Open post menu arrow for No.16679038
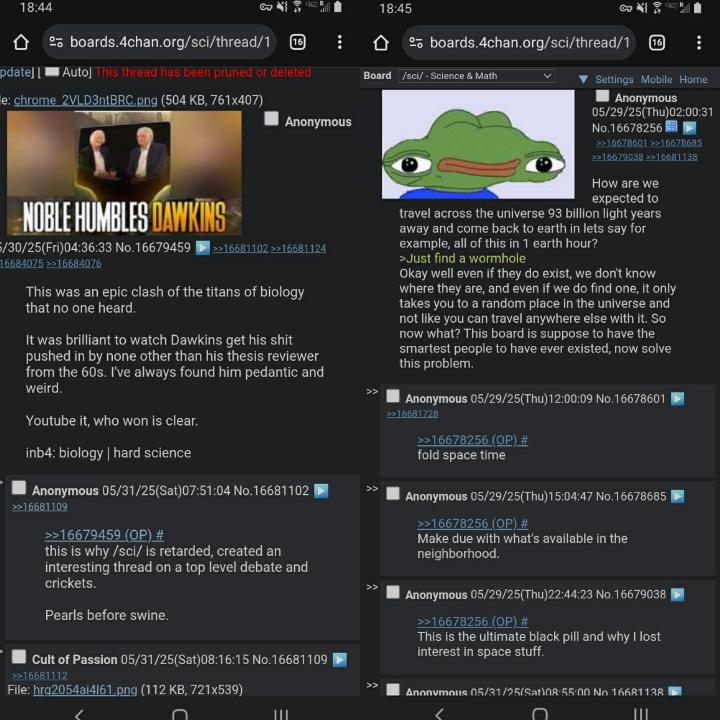 pos(677,595)
